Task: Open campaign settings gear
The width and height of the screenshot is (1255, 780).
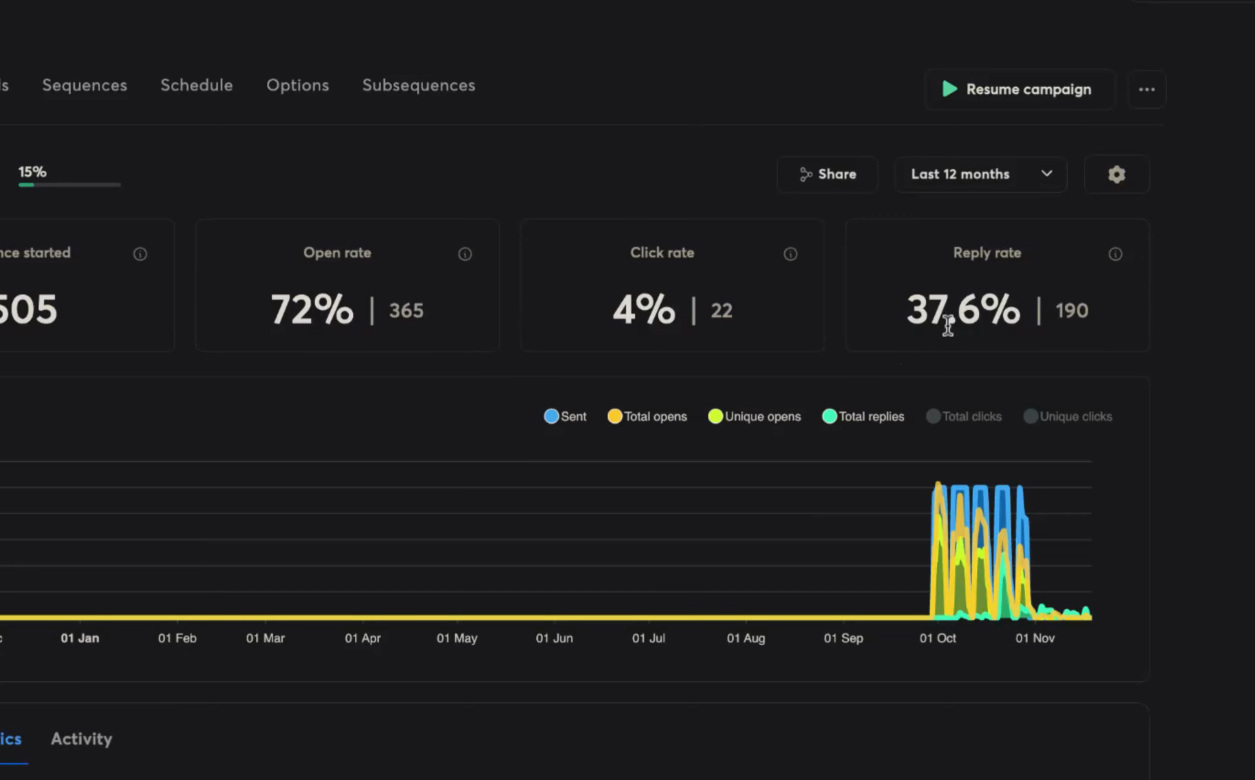Action: [x=1116, y=174]
